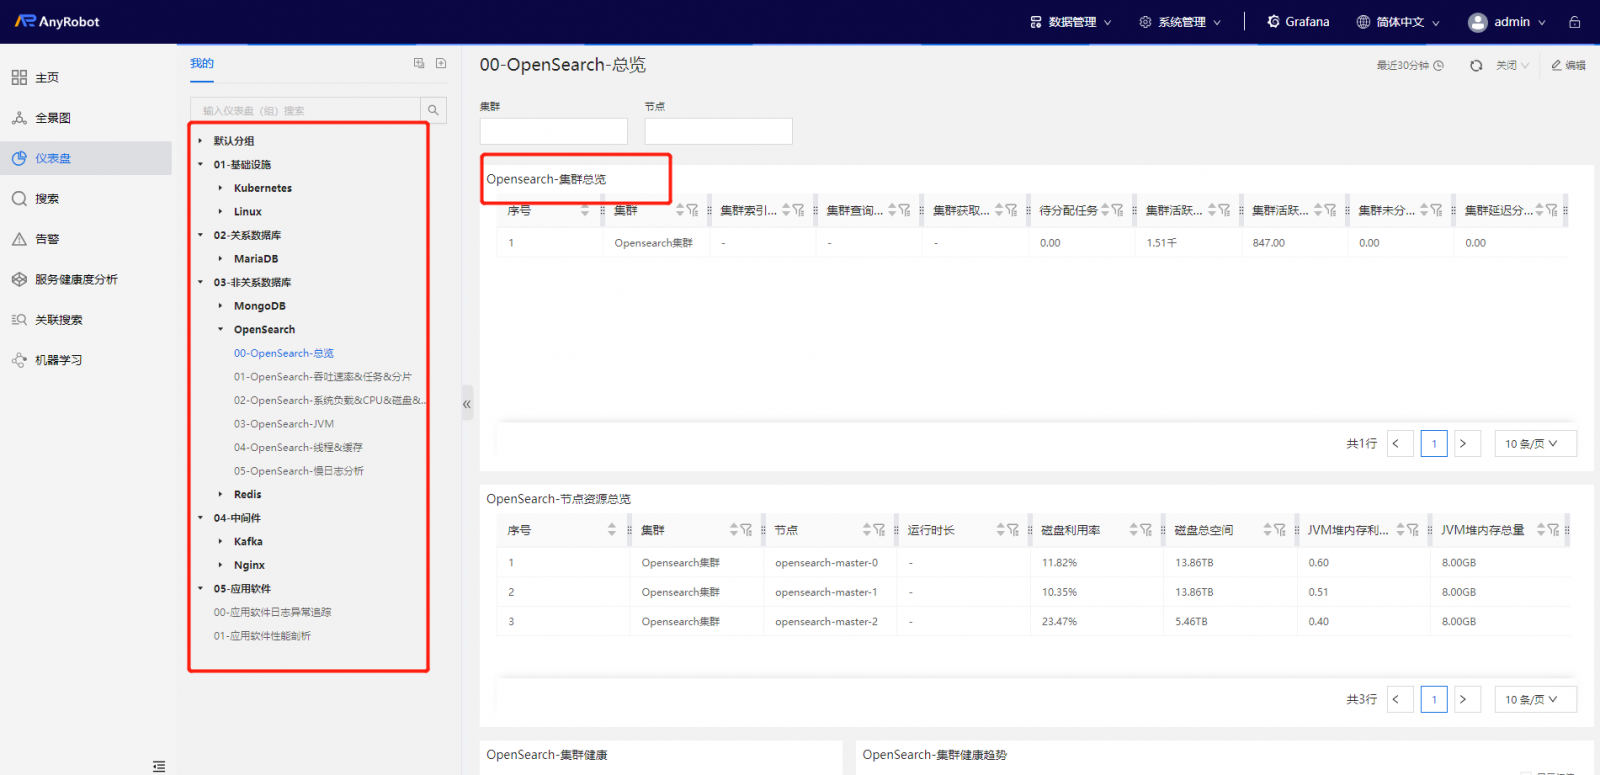The height and width of the screenshot is (775, 1600).
Task: Collapse the 01-基础设施 group
Action: pyautogui.click(x=200, y=164)
